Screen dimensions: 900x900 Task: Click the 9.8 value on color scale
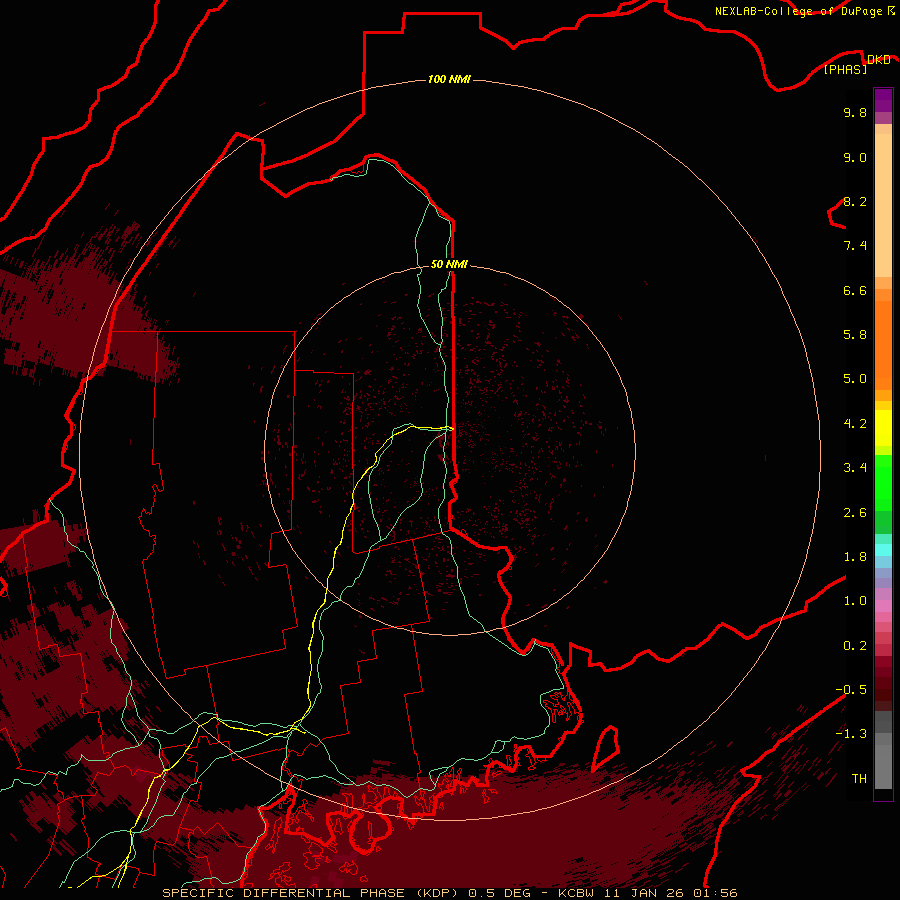855,112
